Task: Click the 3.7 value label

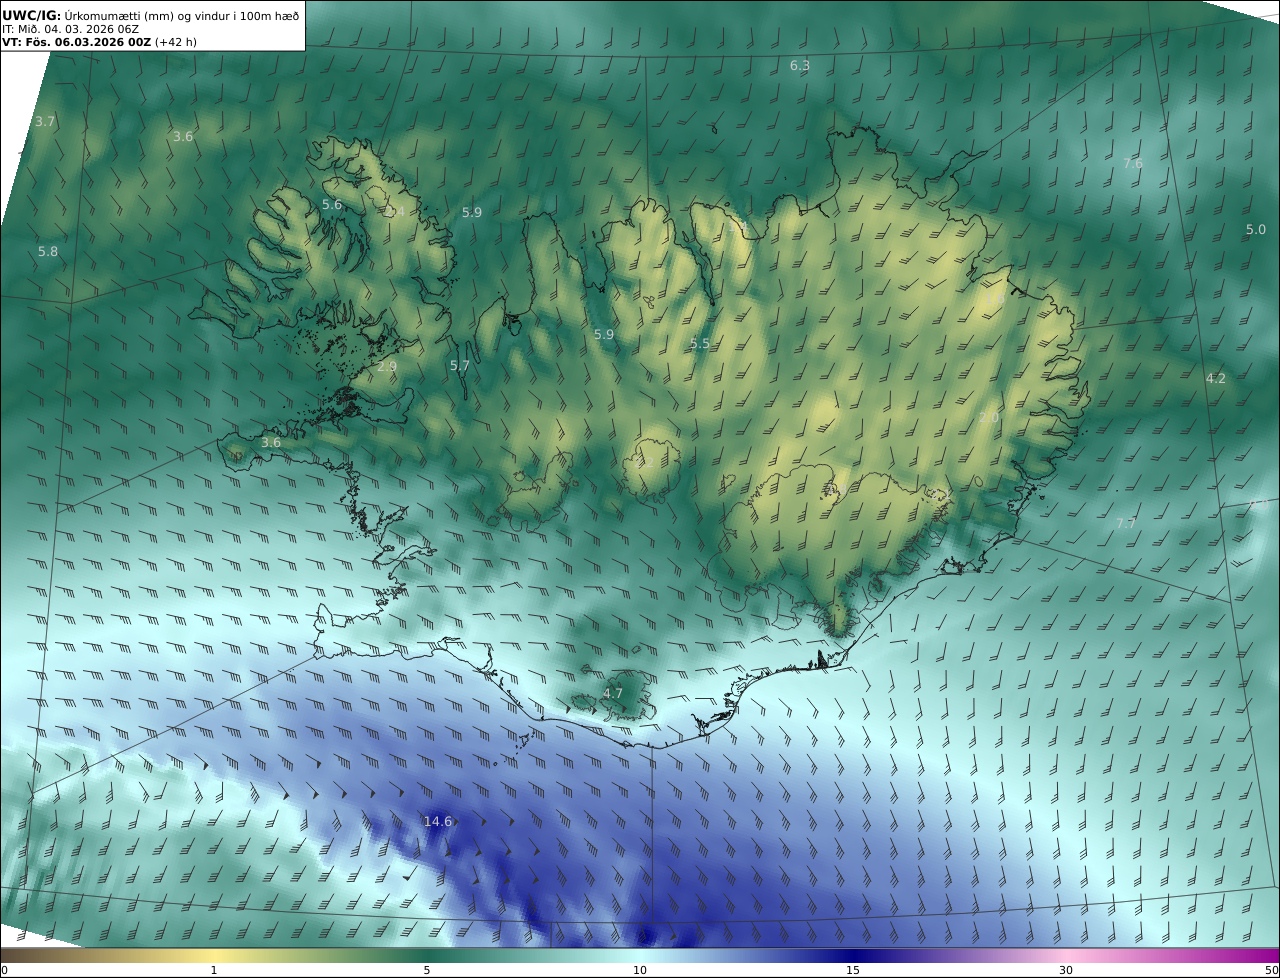Action: click(45, 122)
